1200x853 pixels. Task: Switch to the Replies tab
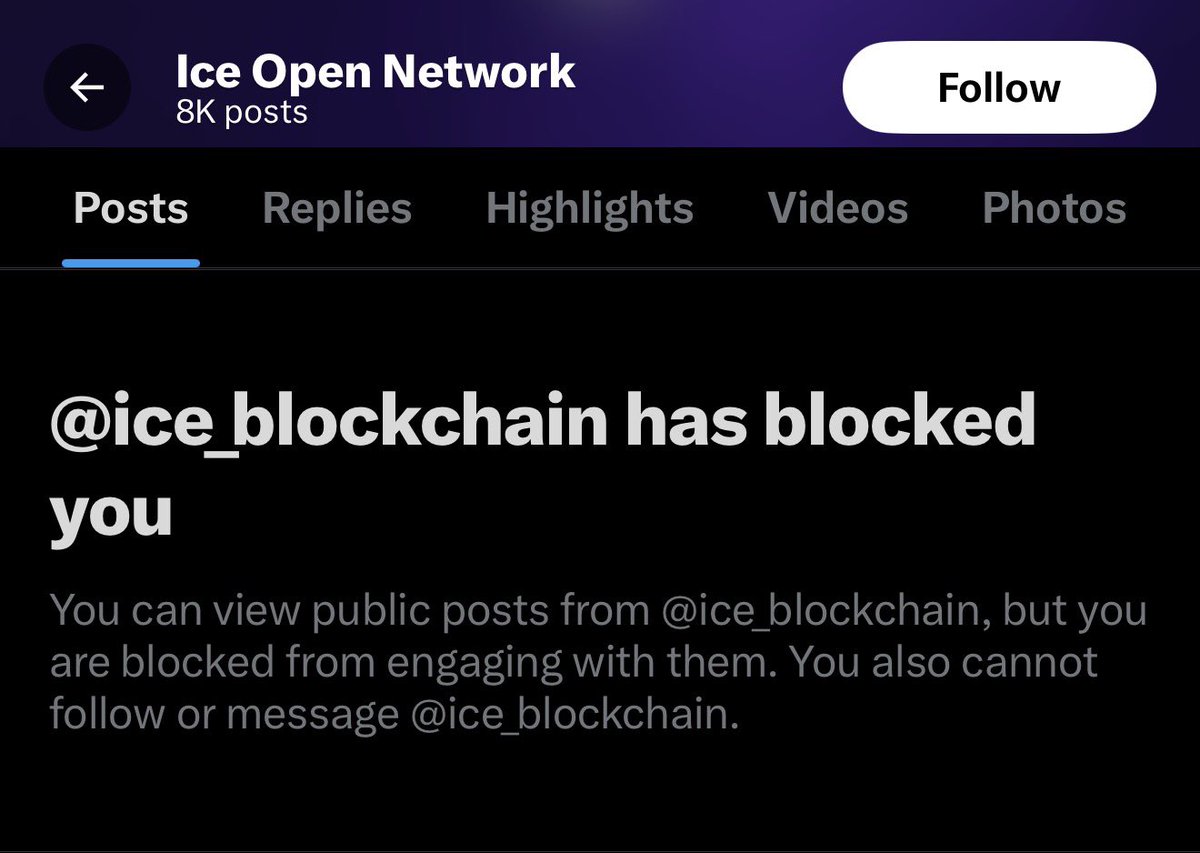[x=337, y=209]
